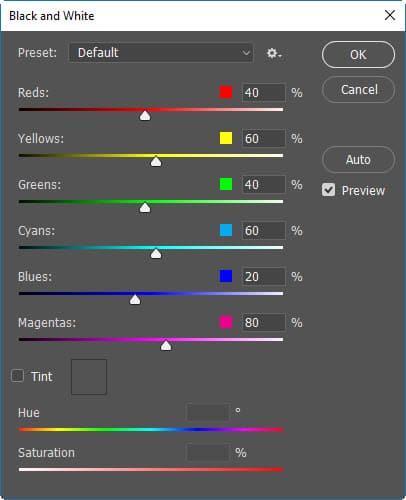Image resolution: width=406 pixels, height=500 pixels.
Task: Click the red color swatch next to Reds
Action: point(226,92)
